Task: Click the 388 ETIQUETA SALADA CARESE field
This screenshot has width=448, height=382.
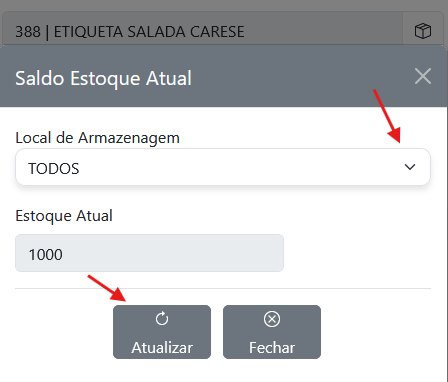Action: pyautogui.click(x=203, y=32)
